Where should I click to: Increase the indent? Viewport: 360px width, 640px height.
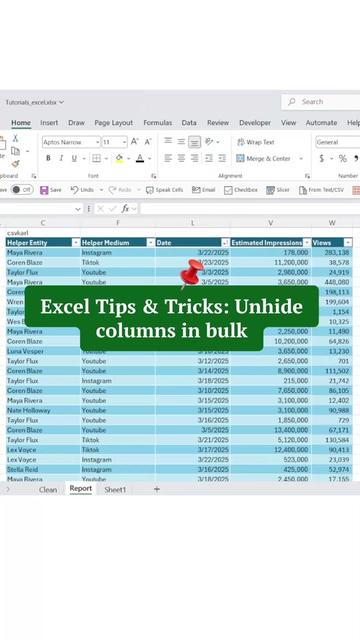pyautogui.click(x=222, y=158)
